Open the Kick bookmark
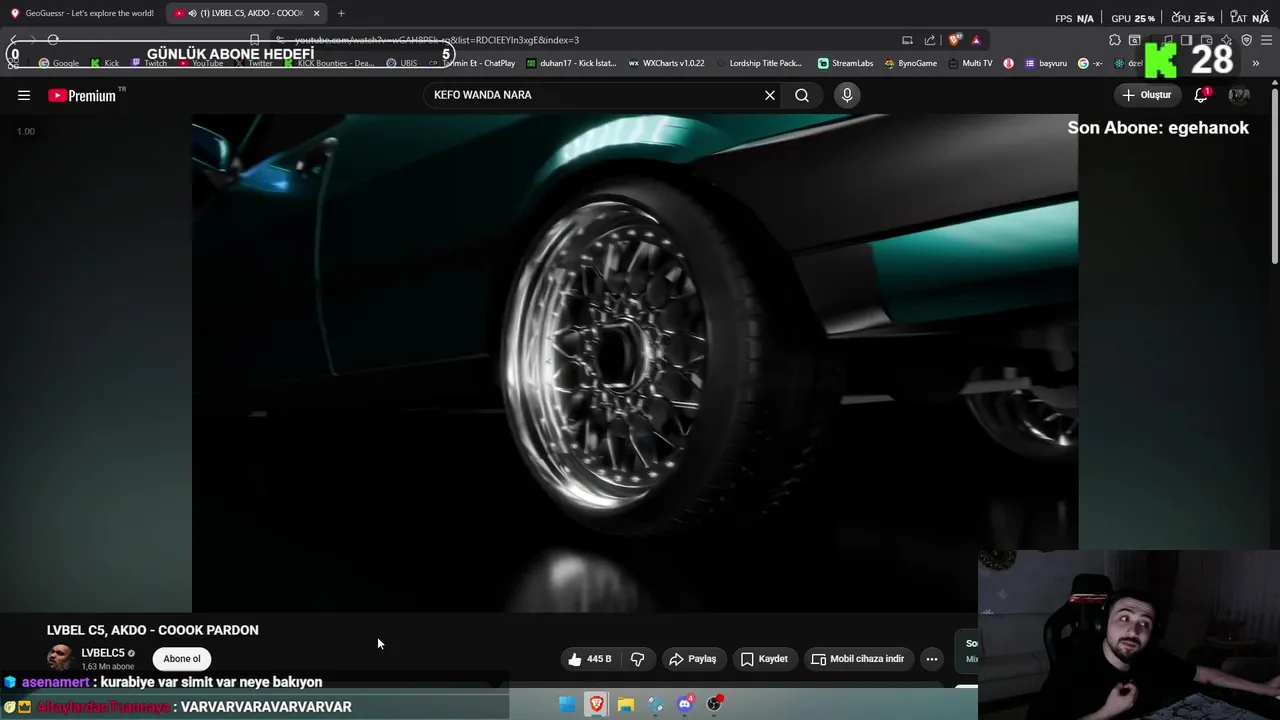The height and width of the screenshot is (720, 1280). 105,63
